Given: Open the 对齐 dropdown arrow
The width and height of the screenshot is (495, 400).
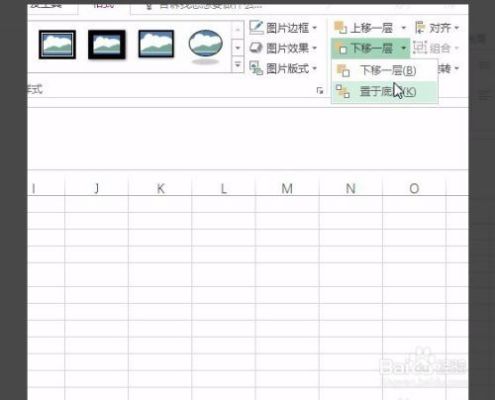Looking at the screenshot, I should click(x=456, y=28).
